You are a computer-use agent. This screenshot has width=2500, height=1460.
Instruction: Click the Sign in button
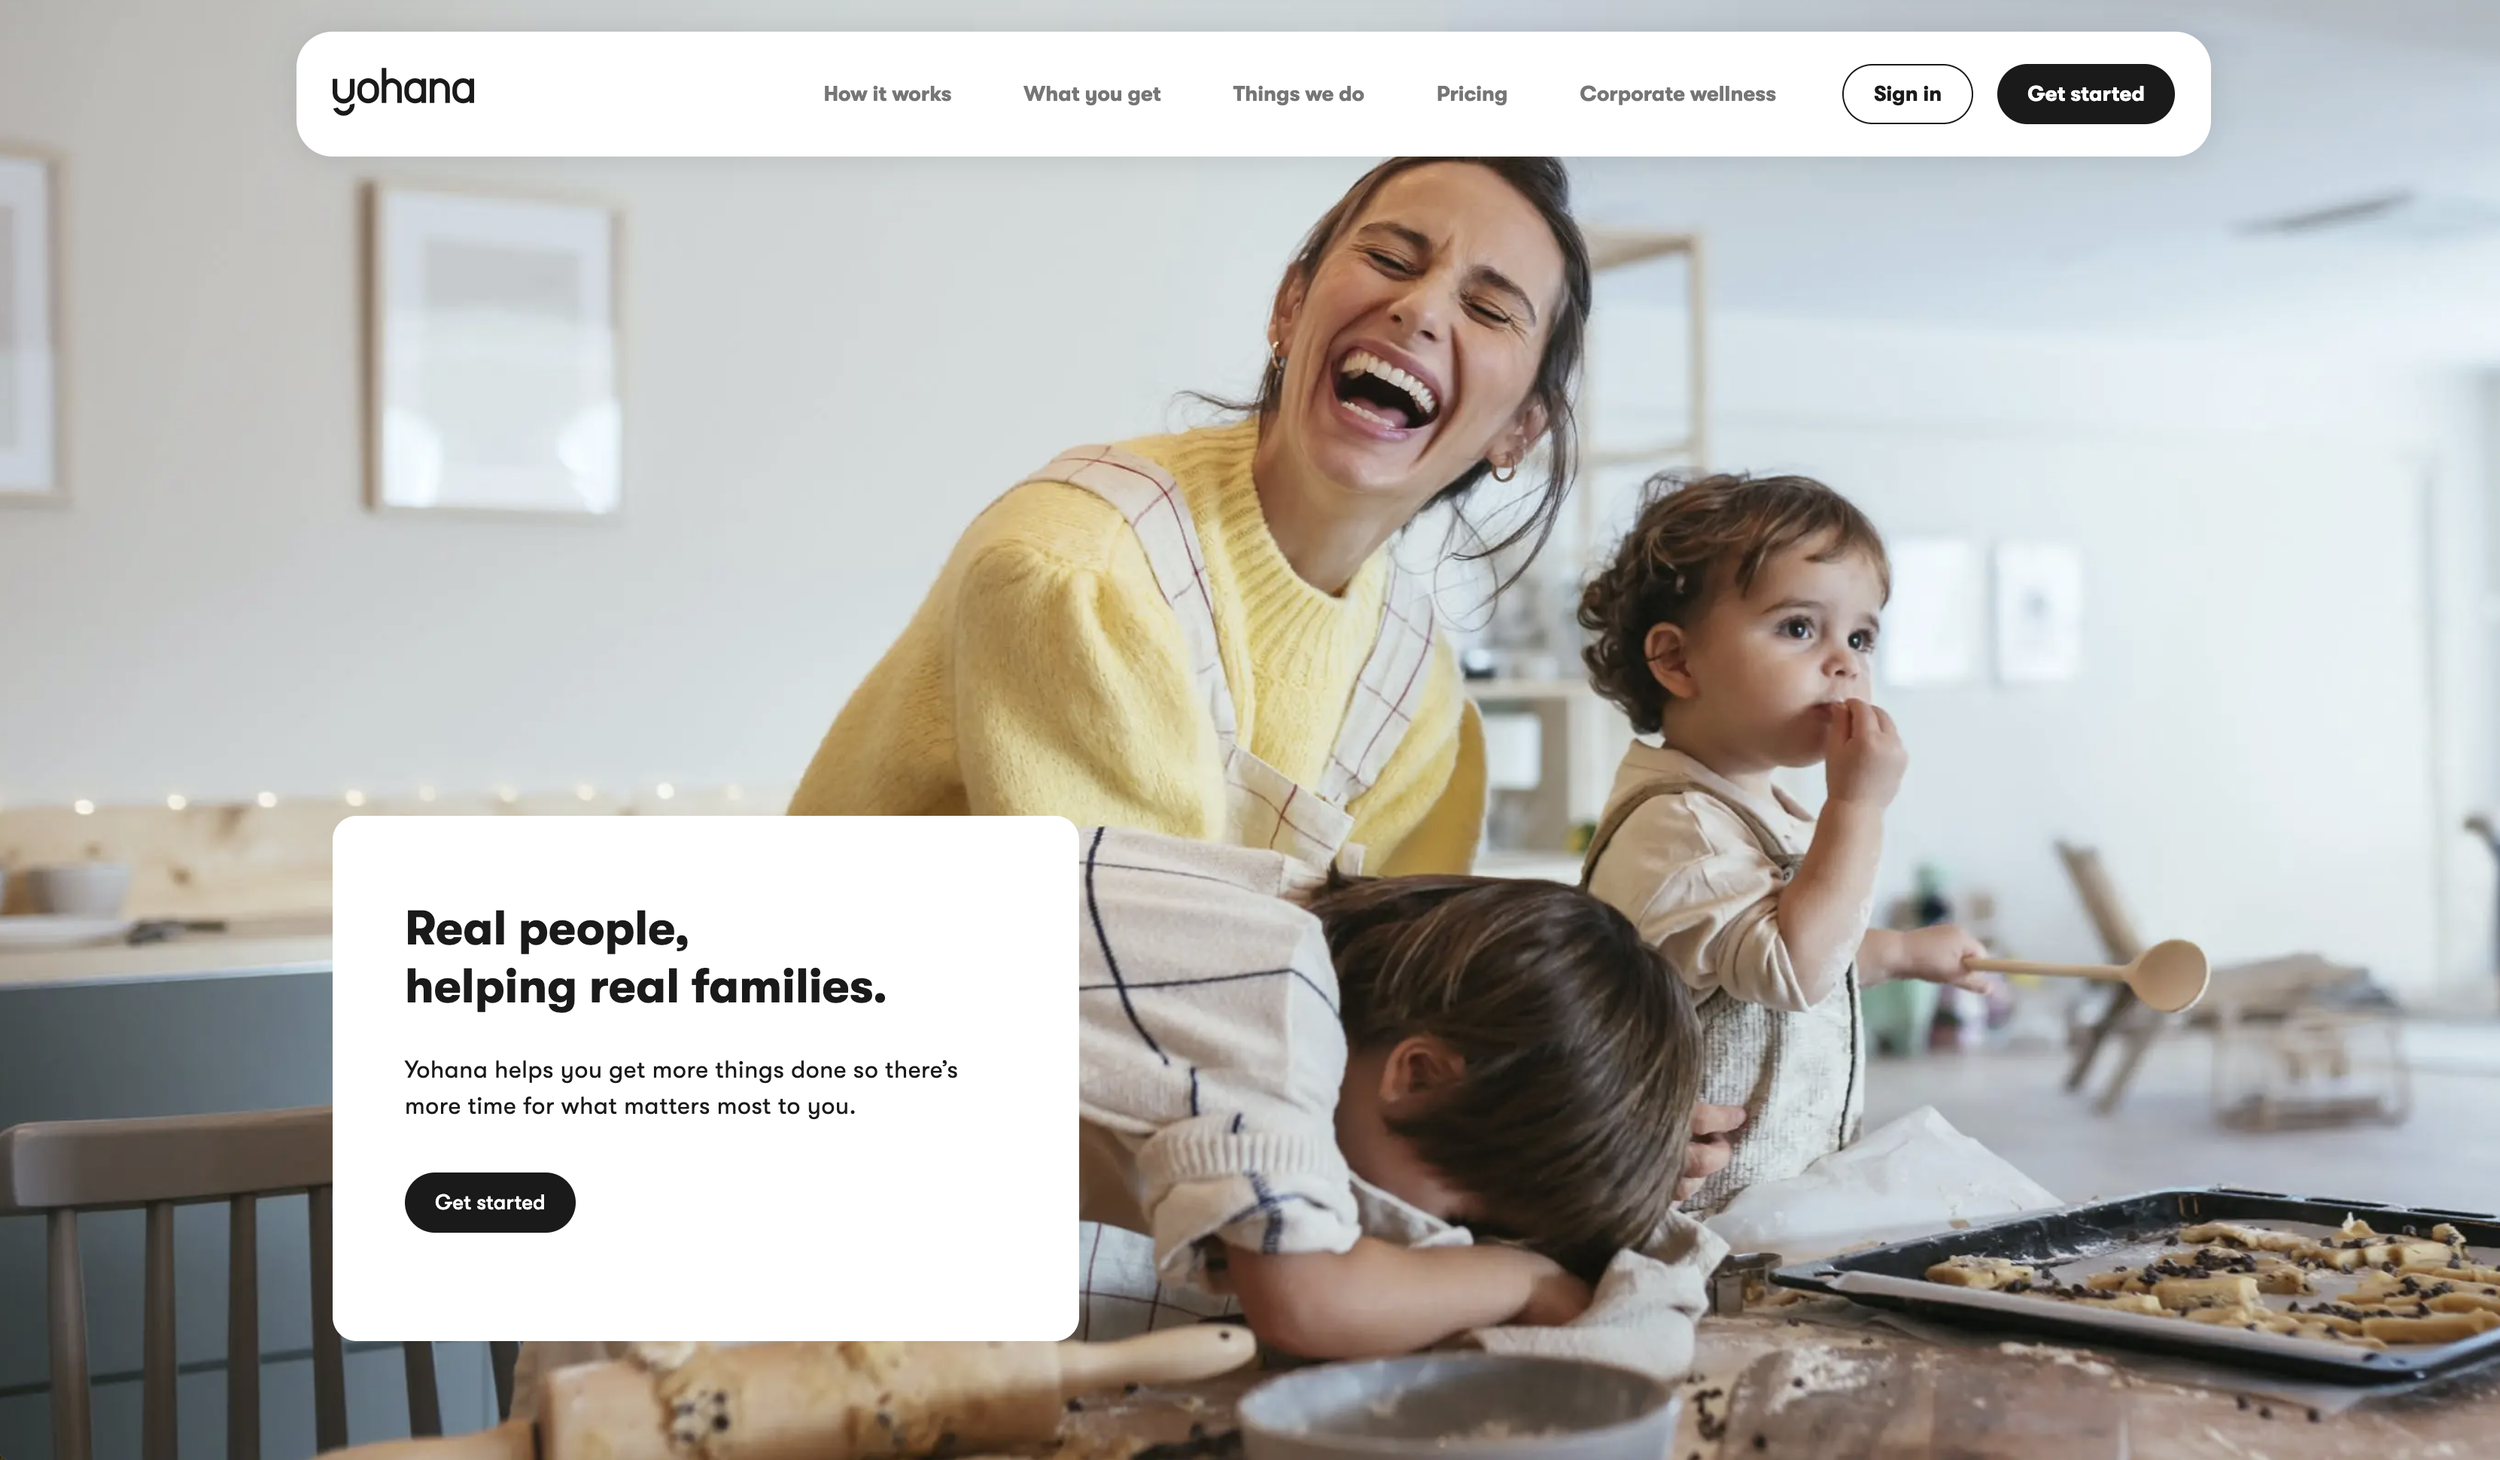point(1907,94)
